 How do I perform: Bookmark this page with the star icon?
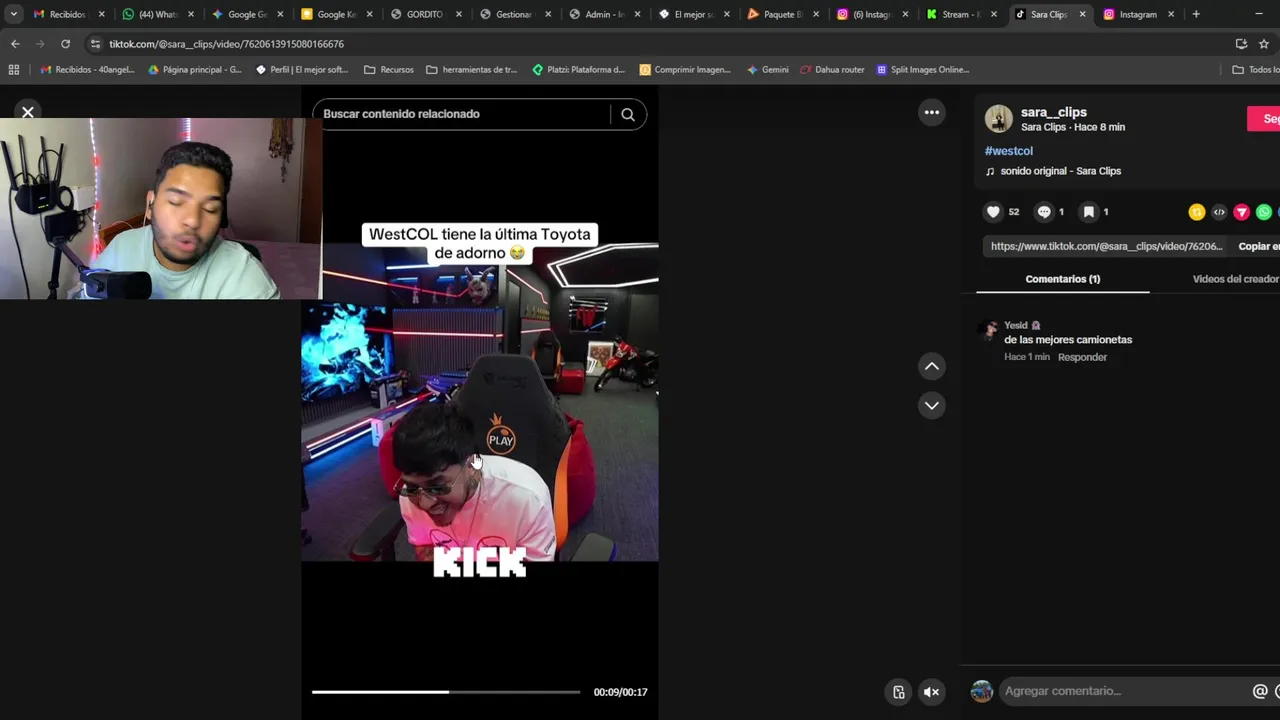[x=1264, y=44]
